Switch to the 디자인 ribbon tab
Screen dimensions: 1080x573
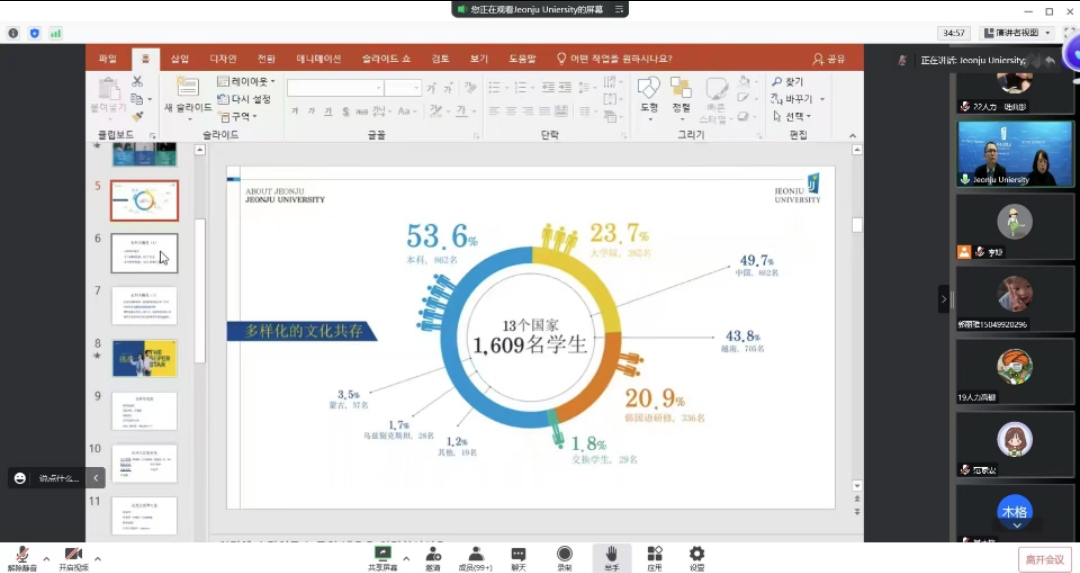point(223,58)
